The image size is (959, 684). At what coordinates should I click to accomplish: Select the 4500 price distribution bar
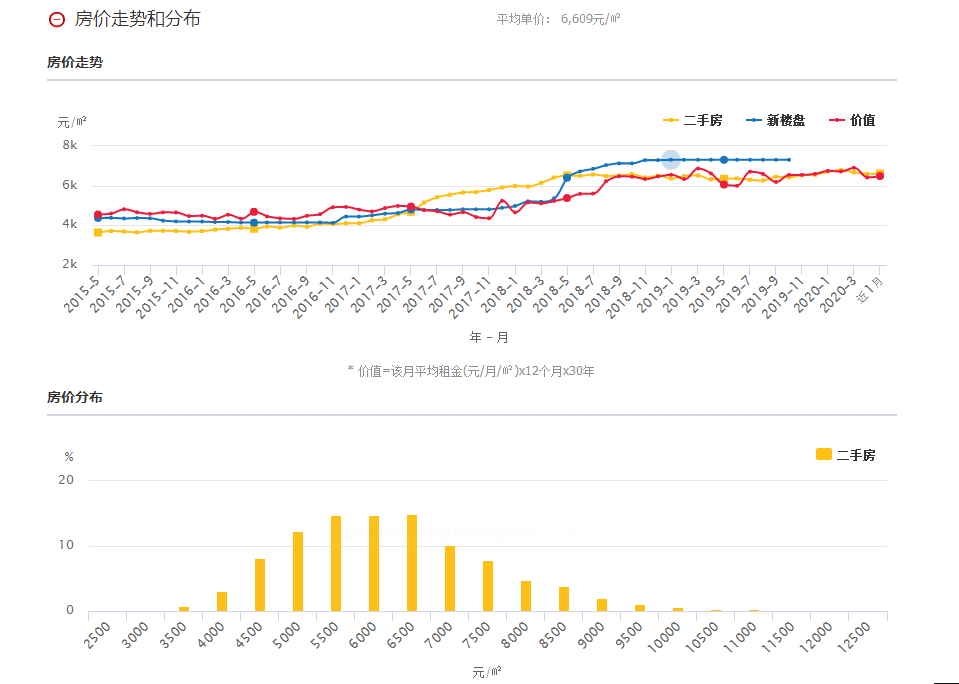(260, 585)
